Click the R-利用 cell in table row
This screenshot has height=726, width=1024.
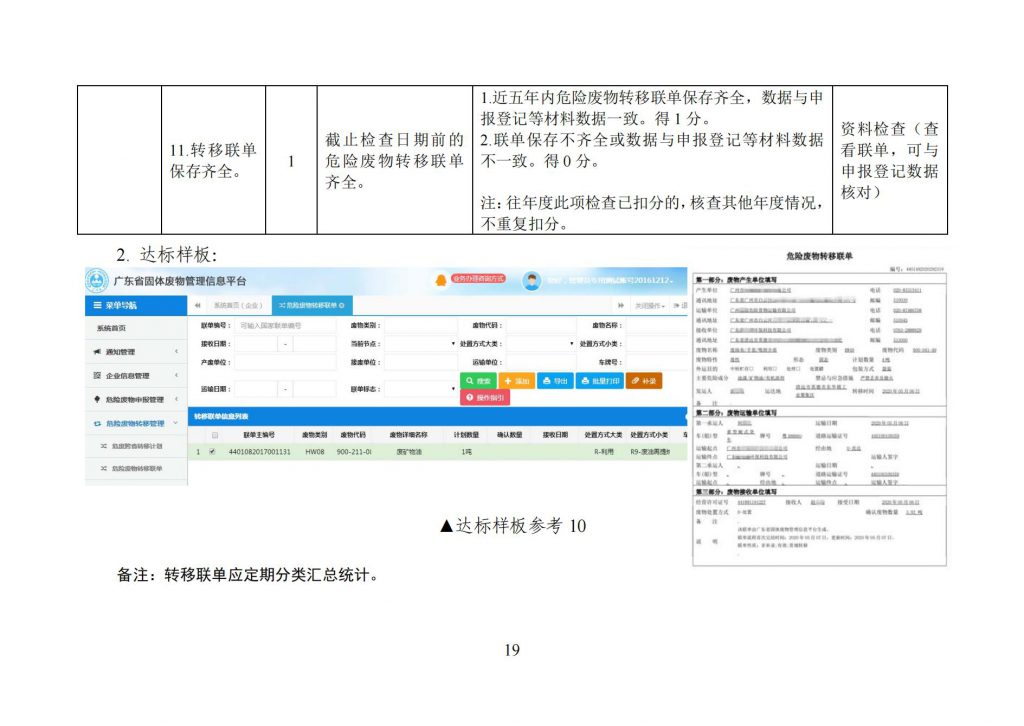(x=603, y=452)
